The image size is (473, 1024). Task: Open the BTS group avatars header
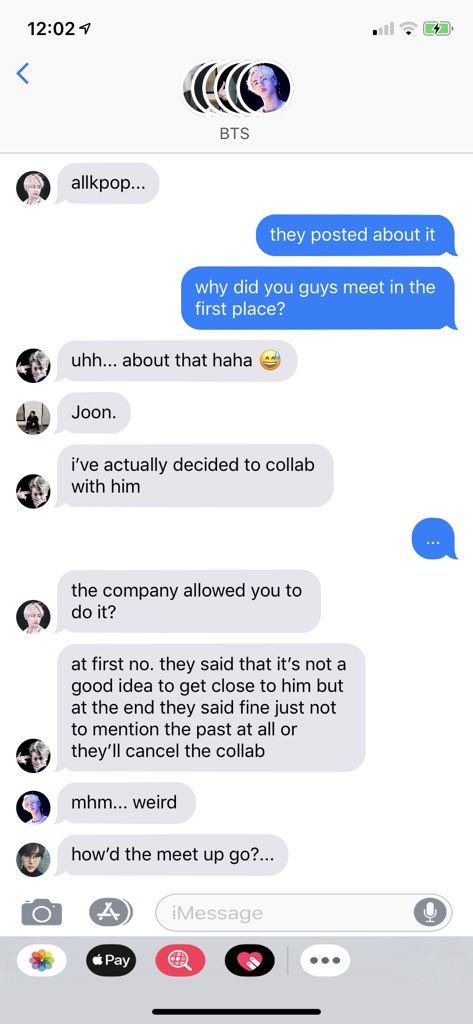236,88
